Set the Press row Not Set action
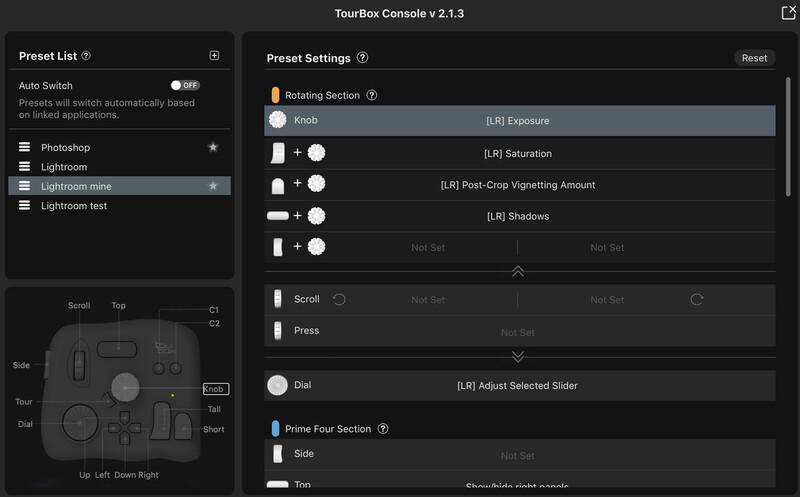 pyautogui.click(x=517, y=332)
